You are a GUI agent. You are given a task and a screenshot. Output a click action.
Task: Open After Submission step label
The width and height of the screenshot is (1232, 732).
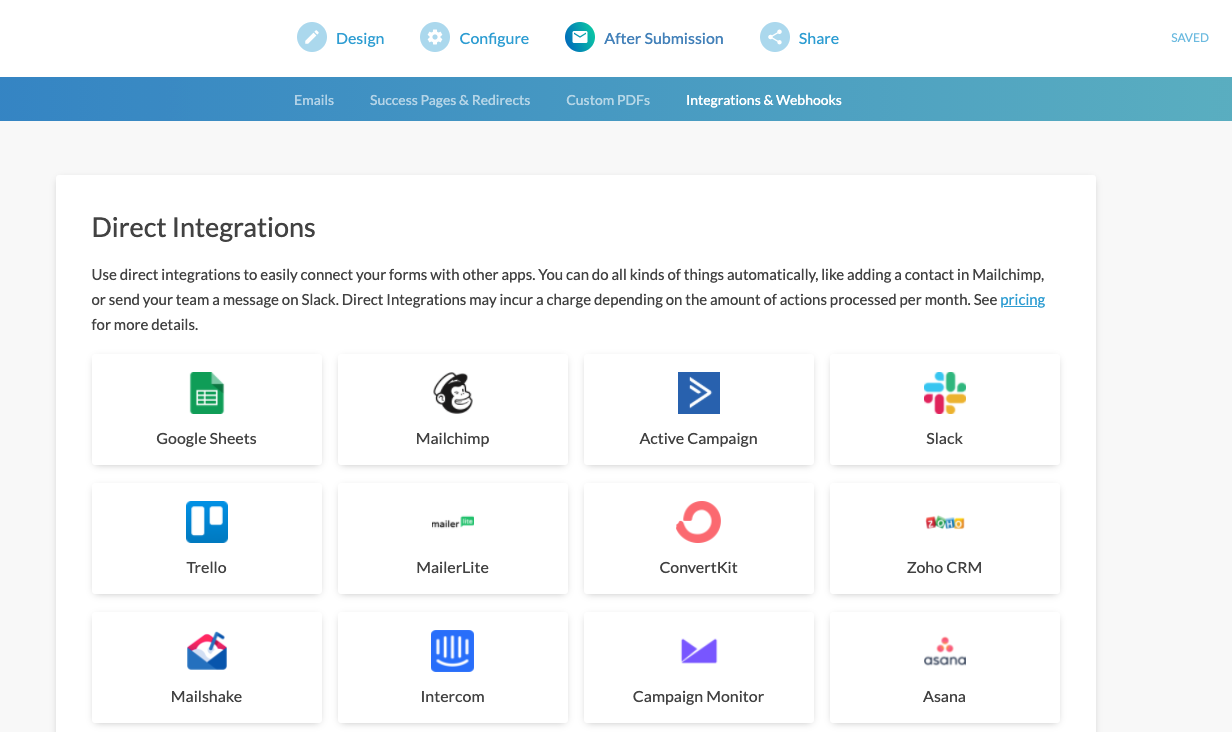pos(664,38)
